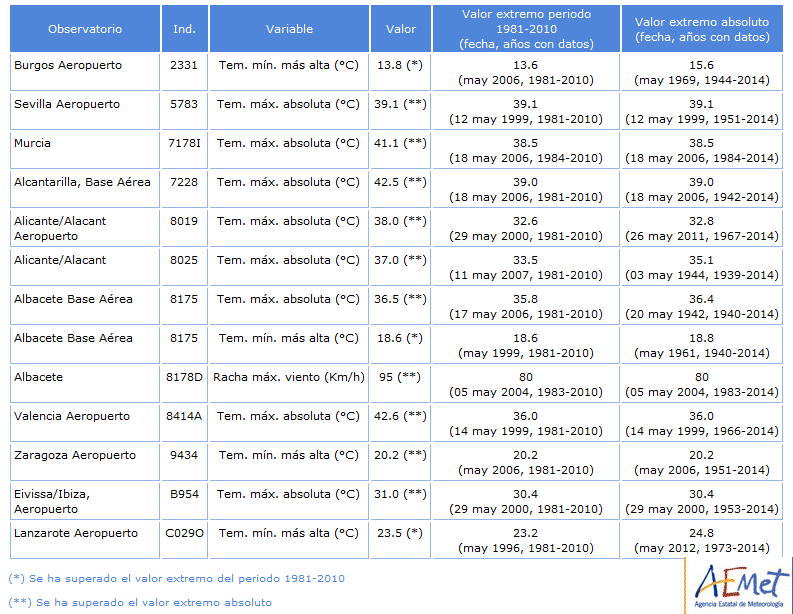Viewport: 793px width, 614px height.
Task: Click the cell with 26 may 2011, 1967-2014
Action: 702,228
